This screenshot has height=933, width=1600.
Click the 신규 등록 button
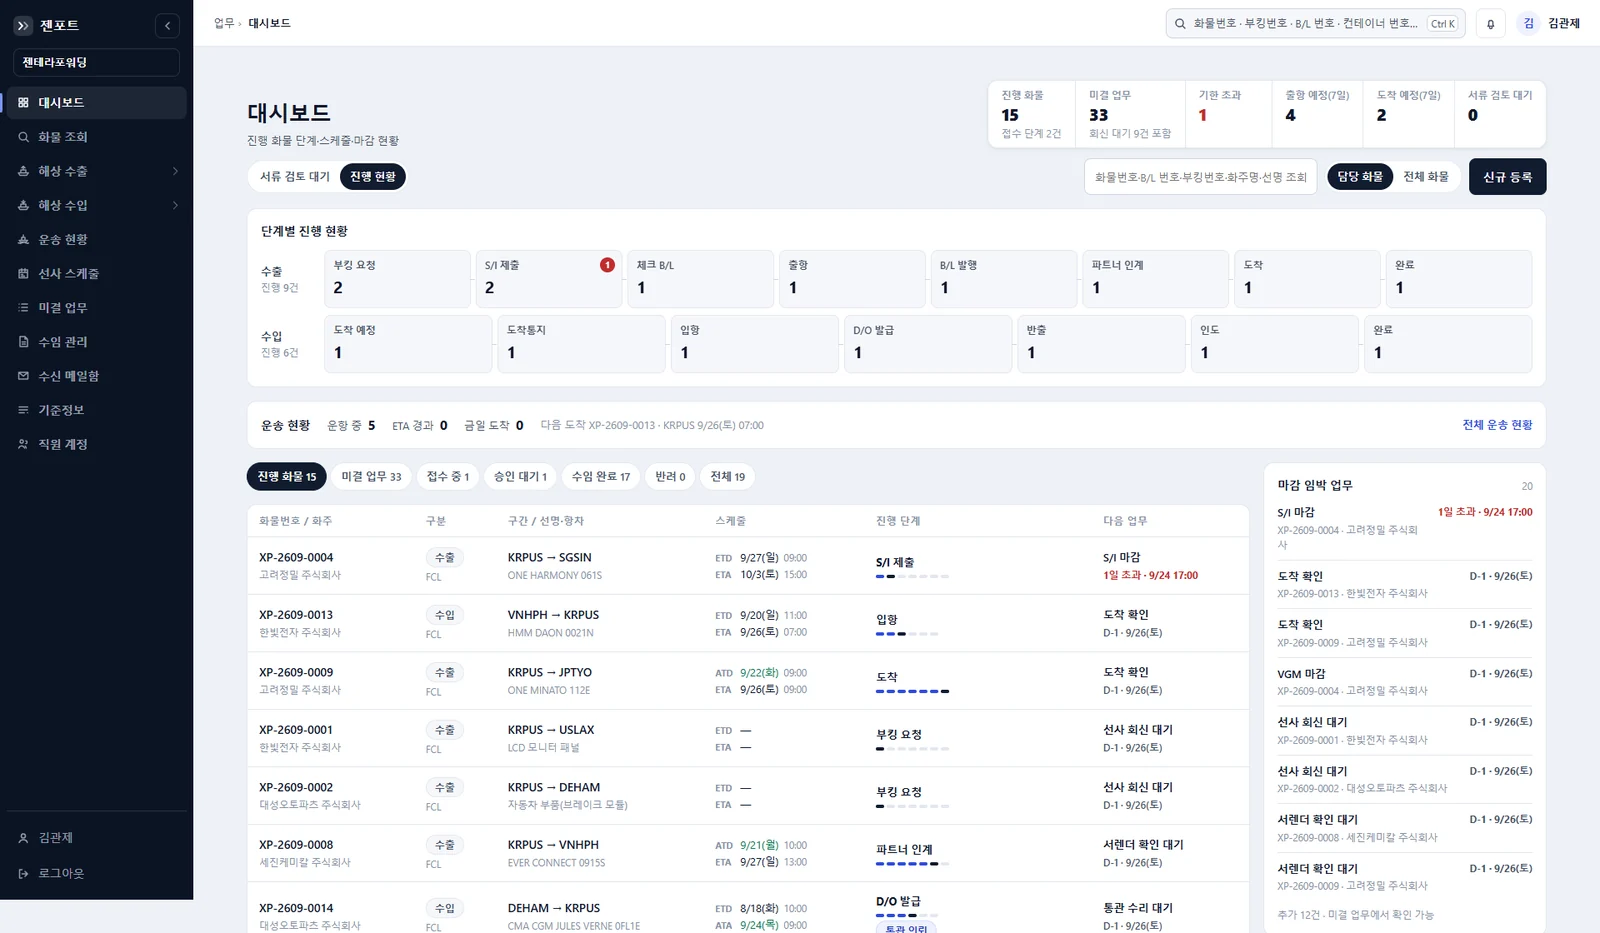[x=1507, y=177]
